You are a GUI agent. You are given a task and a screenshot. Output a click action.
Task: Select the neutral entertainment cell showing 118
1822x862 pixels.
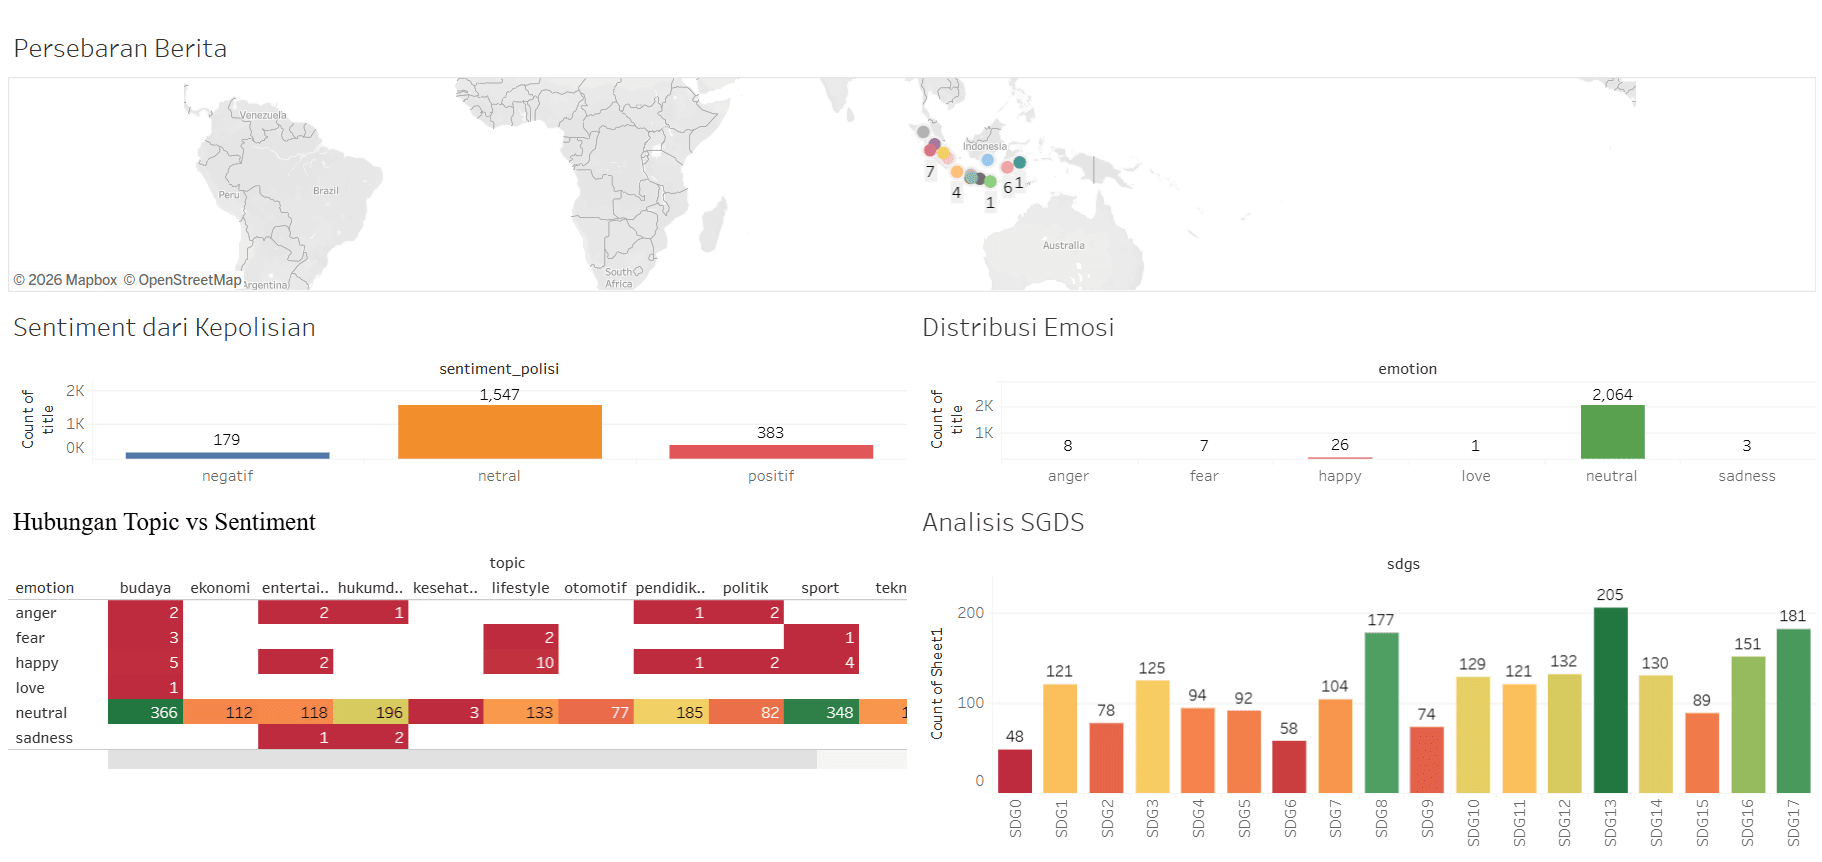[295, 712]
